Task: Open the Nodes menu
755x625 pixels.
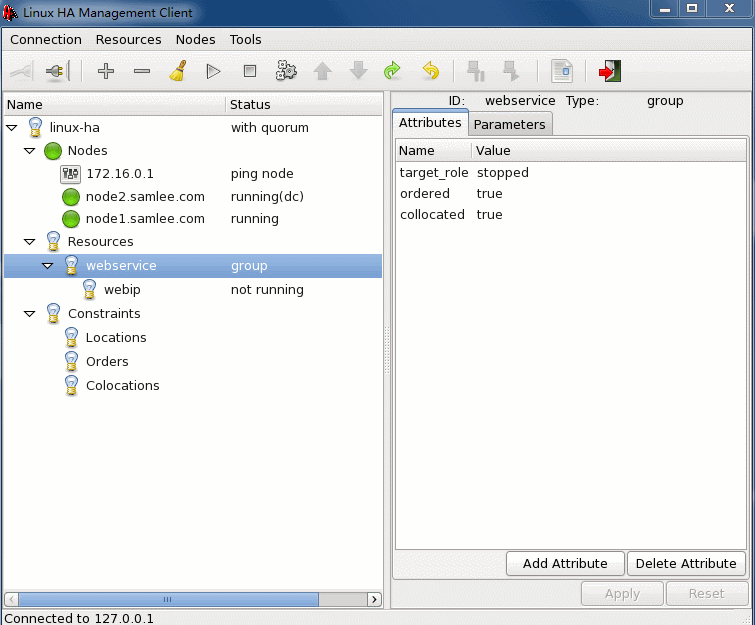Action: (x=195, y=39)
